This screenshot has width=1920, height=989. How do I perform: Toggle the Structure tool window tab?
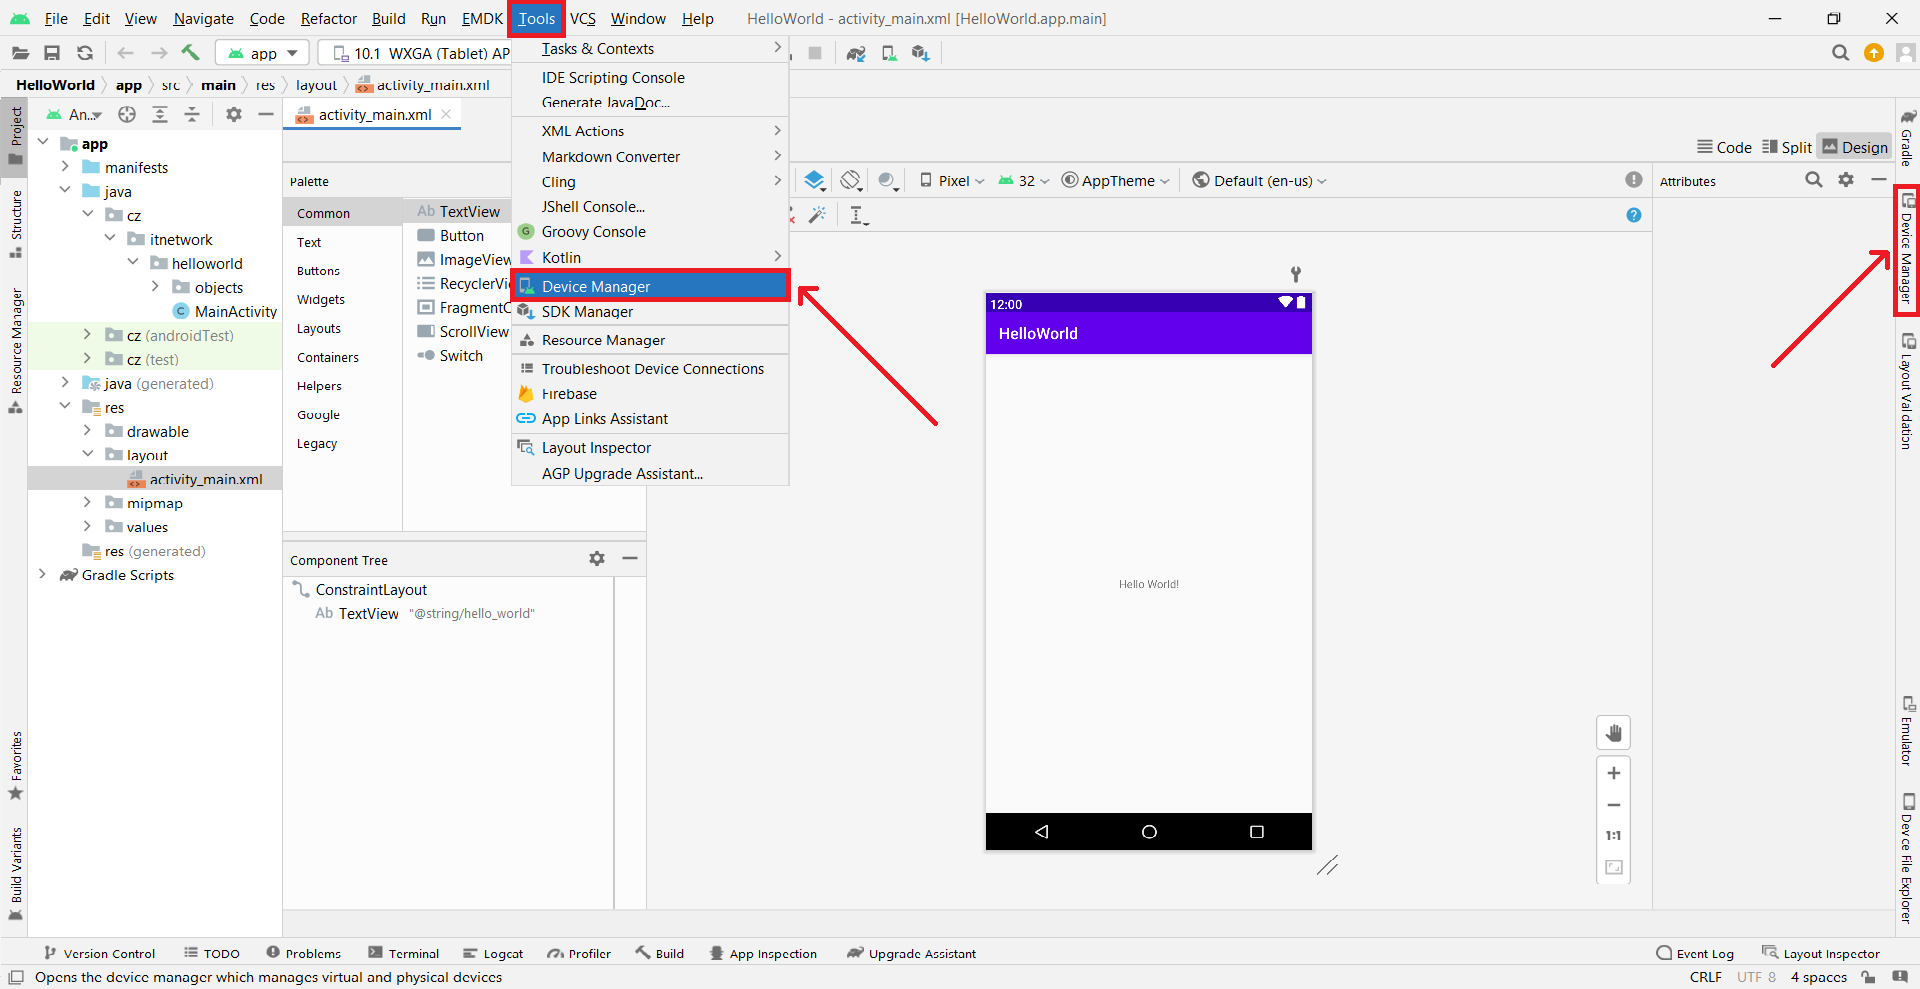point(15,224)
